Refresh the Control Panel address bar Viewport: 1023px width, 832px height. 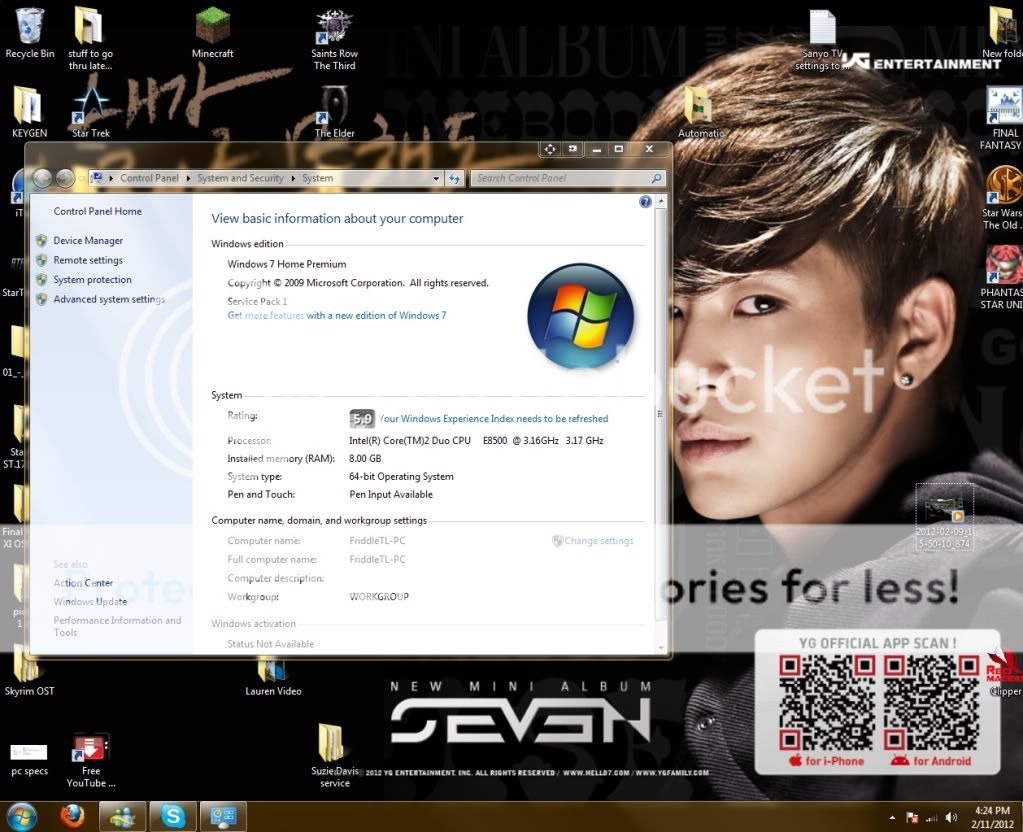[455, 178]
